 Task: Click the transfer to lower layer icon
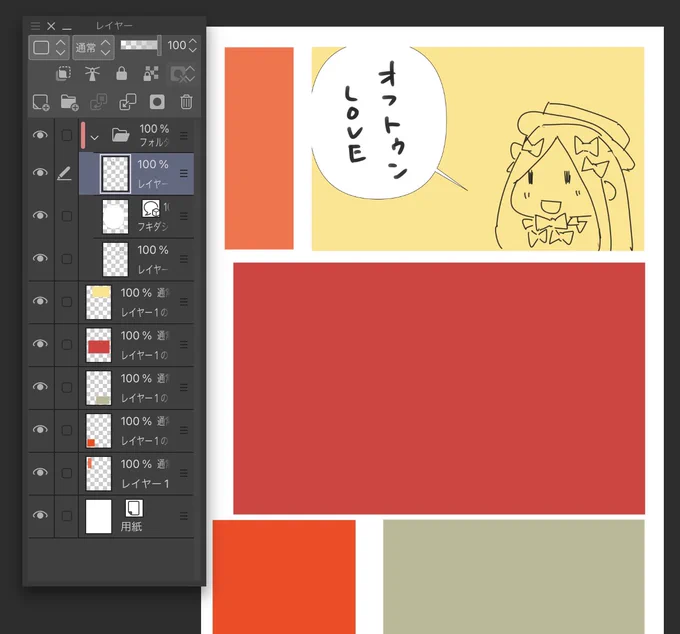(98, 102)
